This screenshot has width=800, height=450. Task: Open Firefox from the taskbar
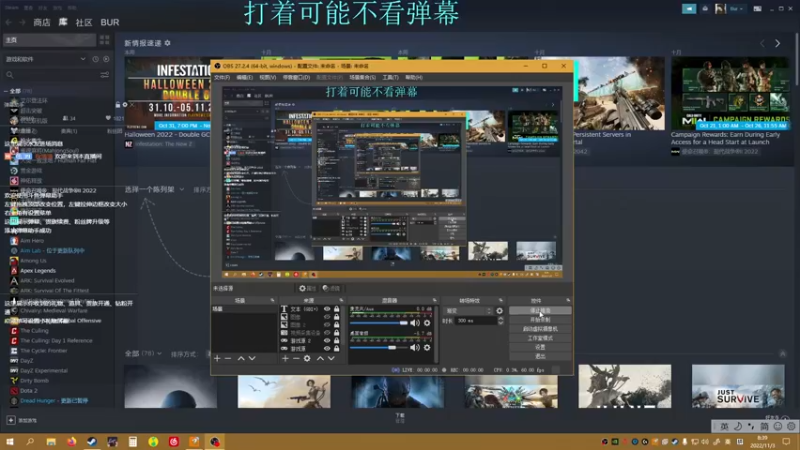pos(71,442)
